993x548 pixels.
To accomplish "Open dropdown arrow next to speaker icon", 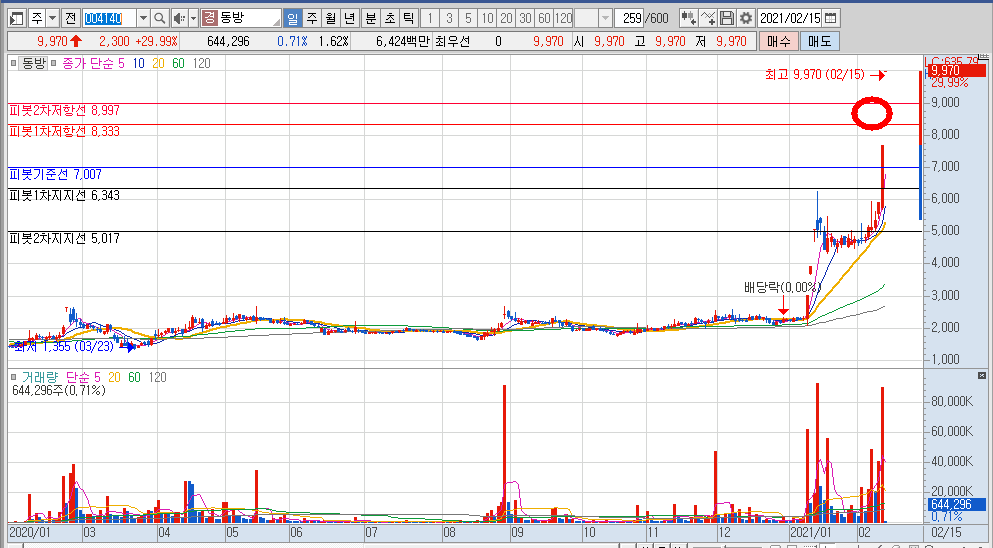I will tap(192, 18).
